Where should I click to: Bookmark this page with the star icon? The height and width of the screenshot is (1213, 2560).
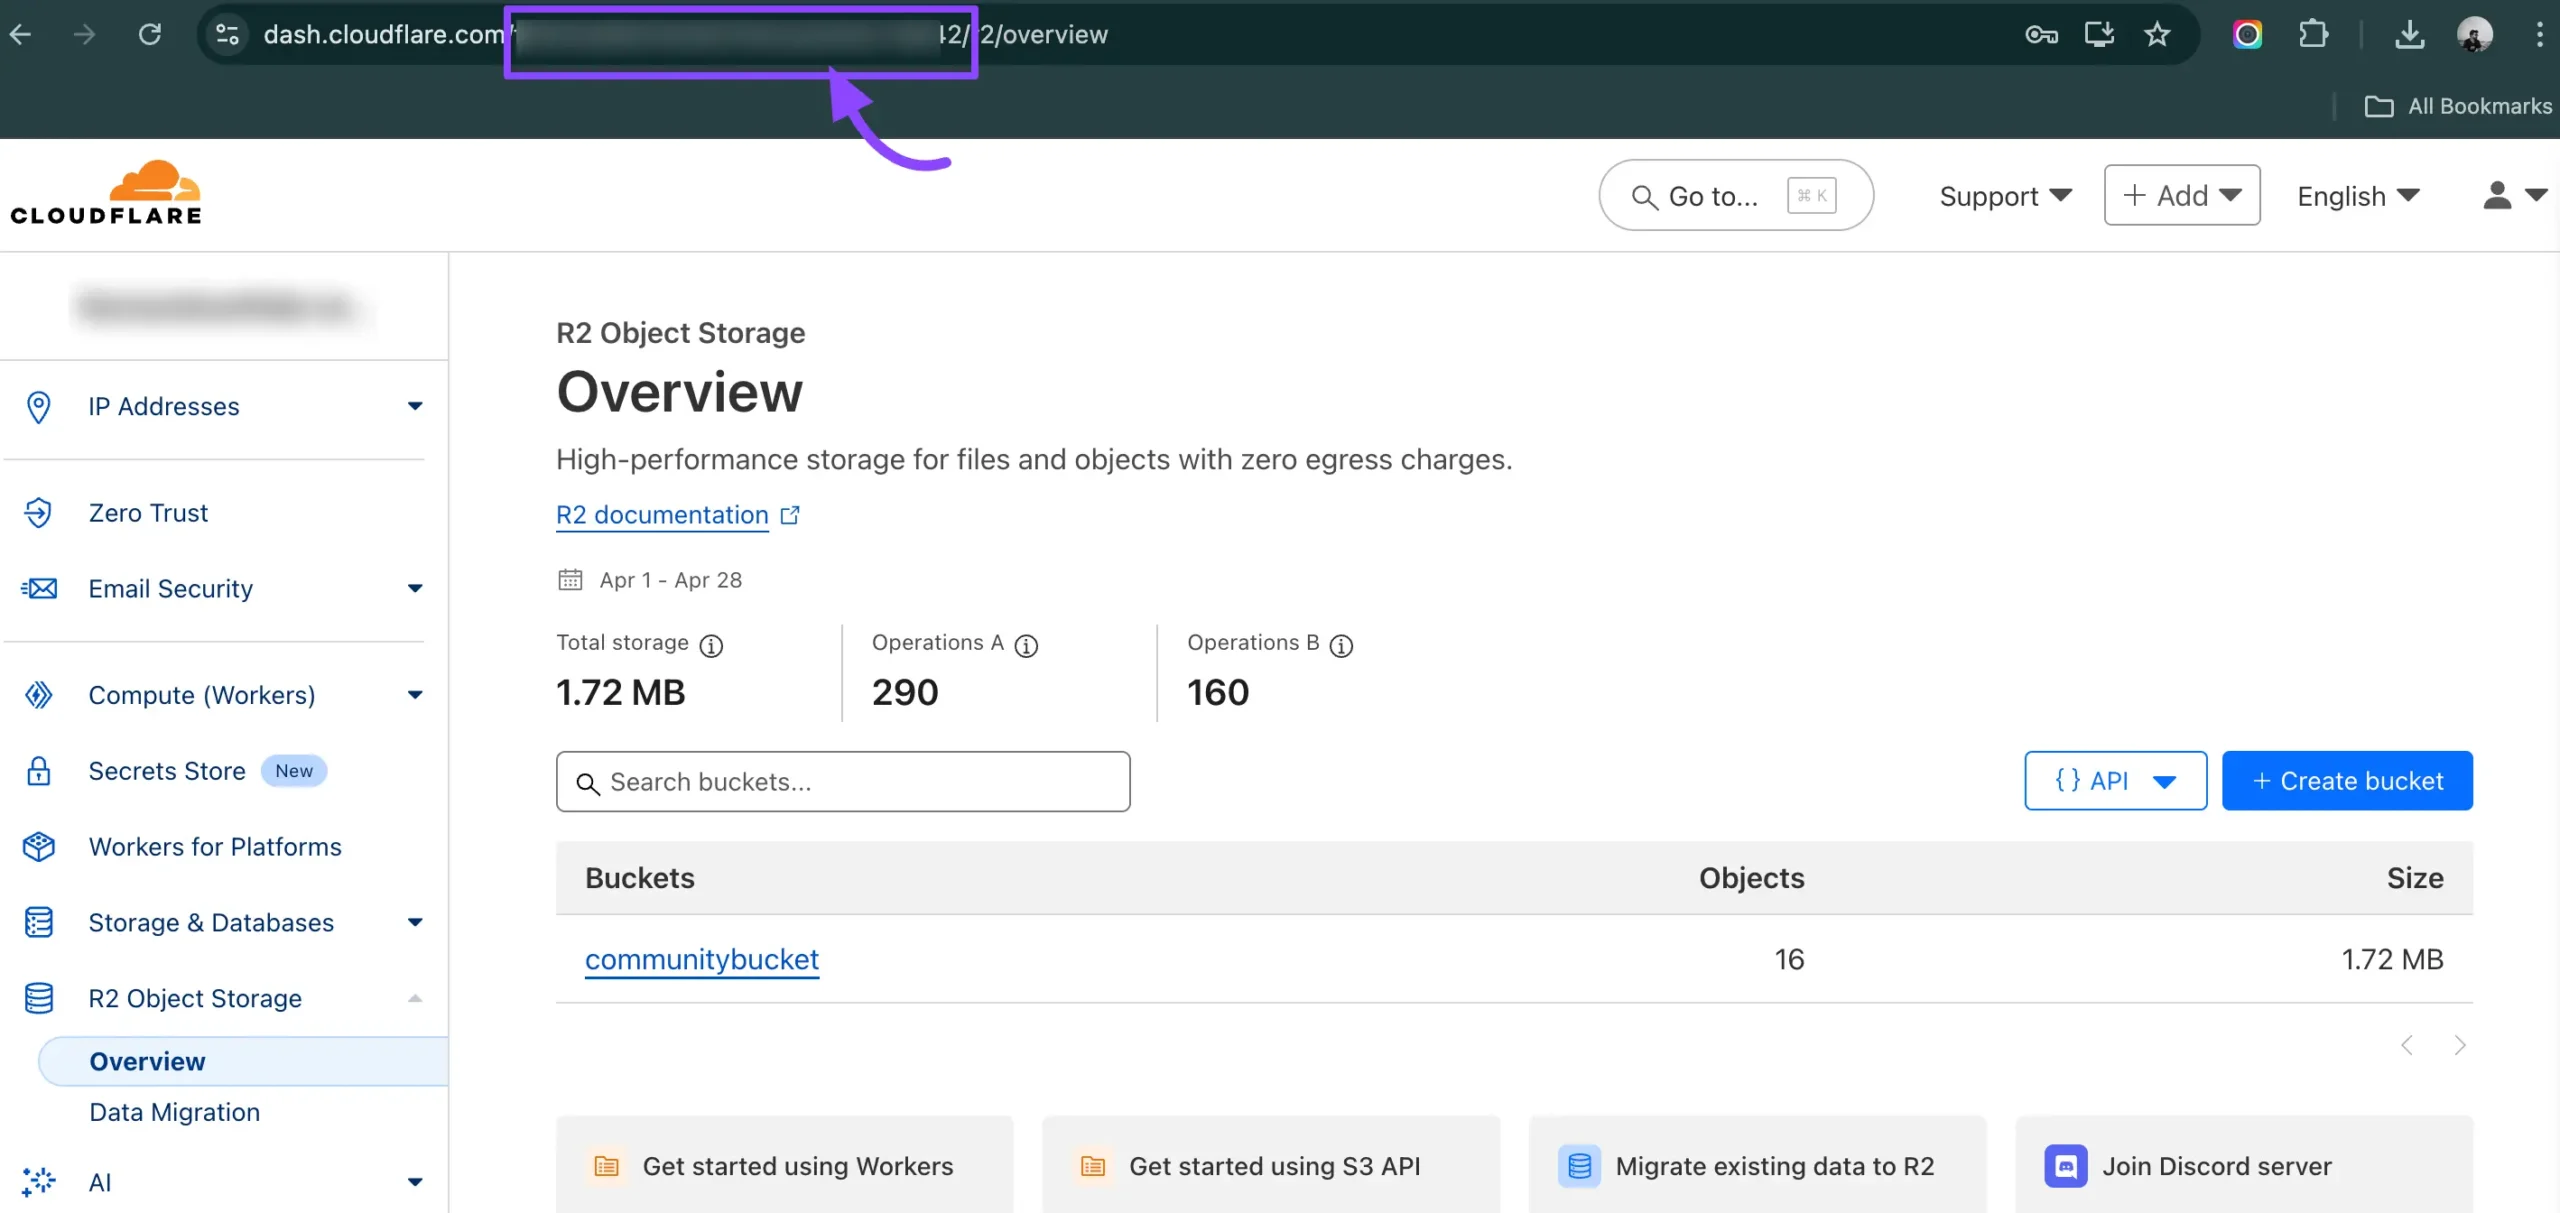2157,35
